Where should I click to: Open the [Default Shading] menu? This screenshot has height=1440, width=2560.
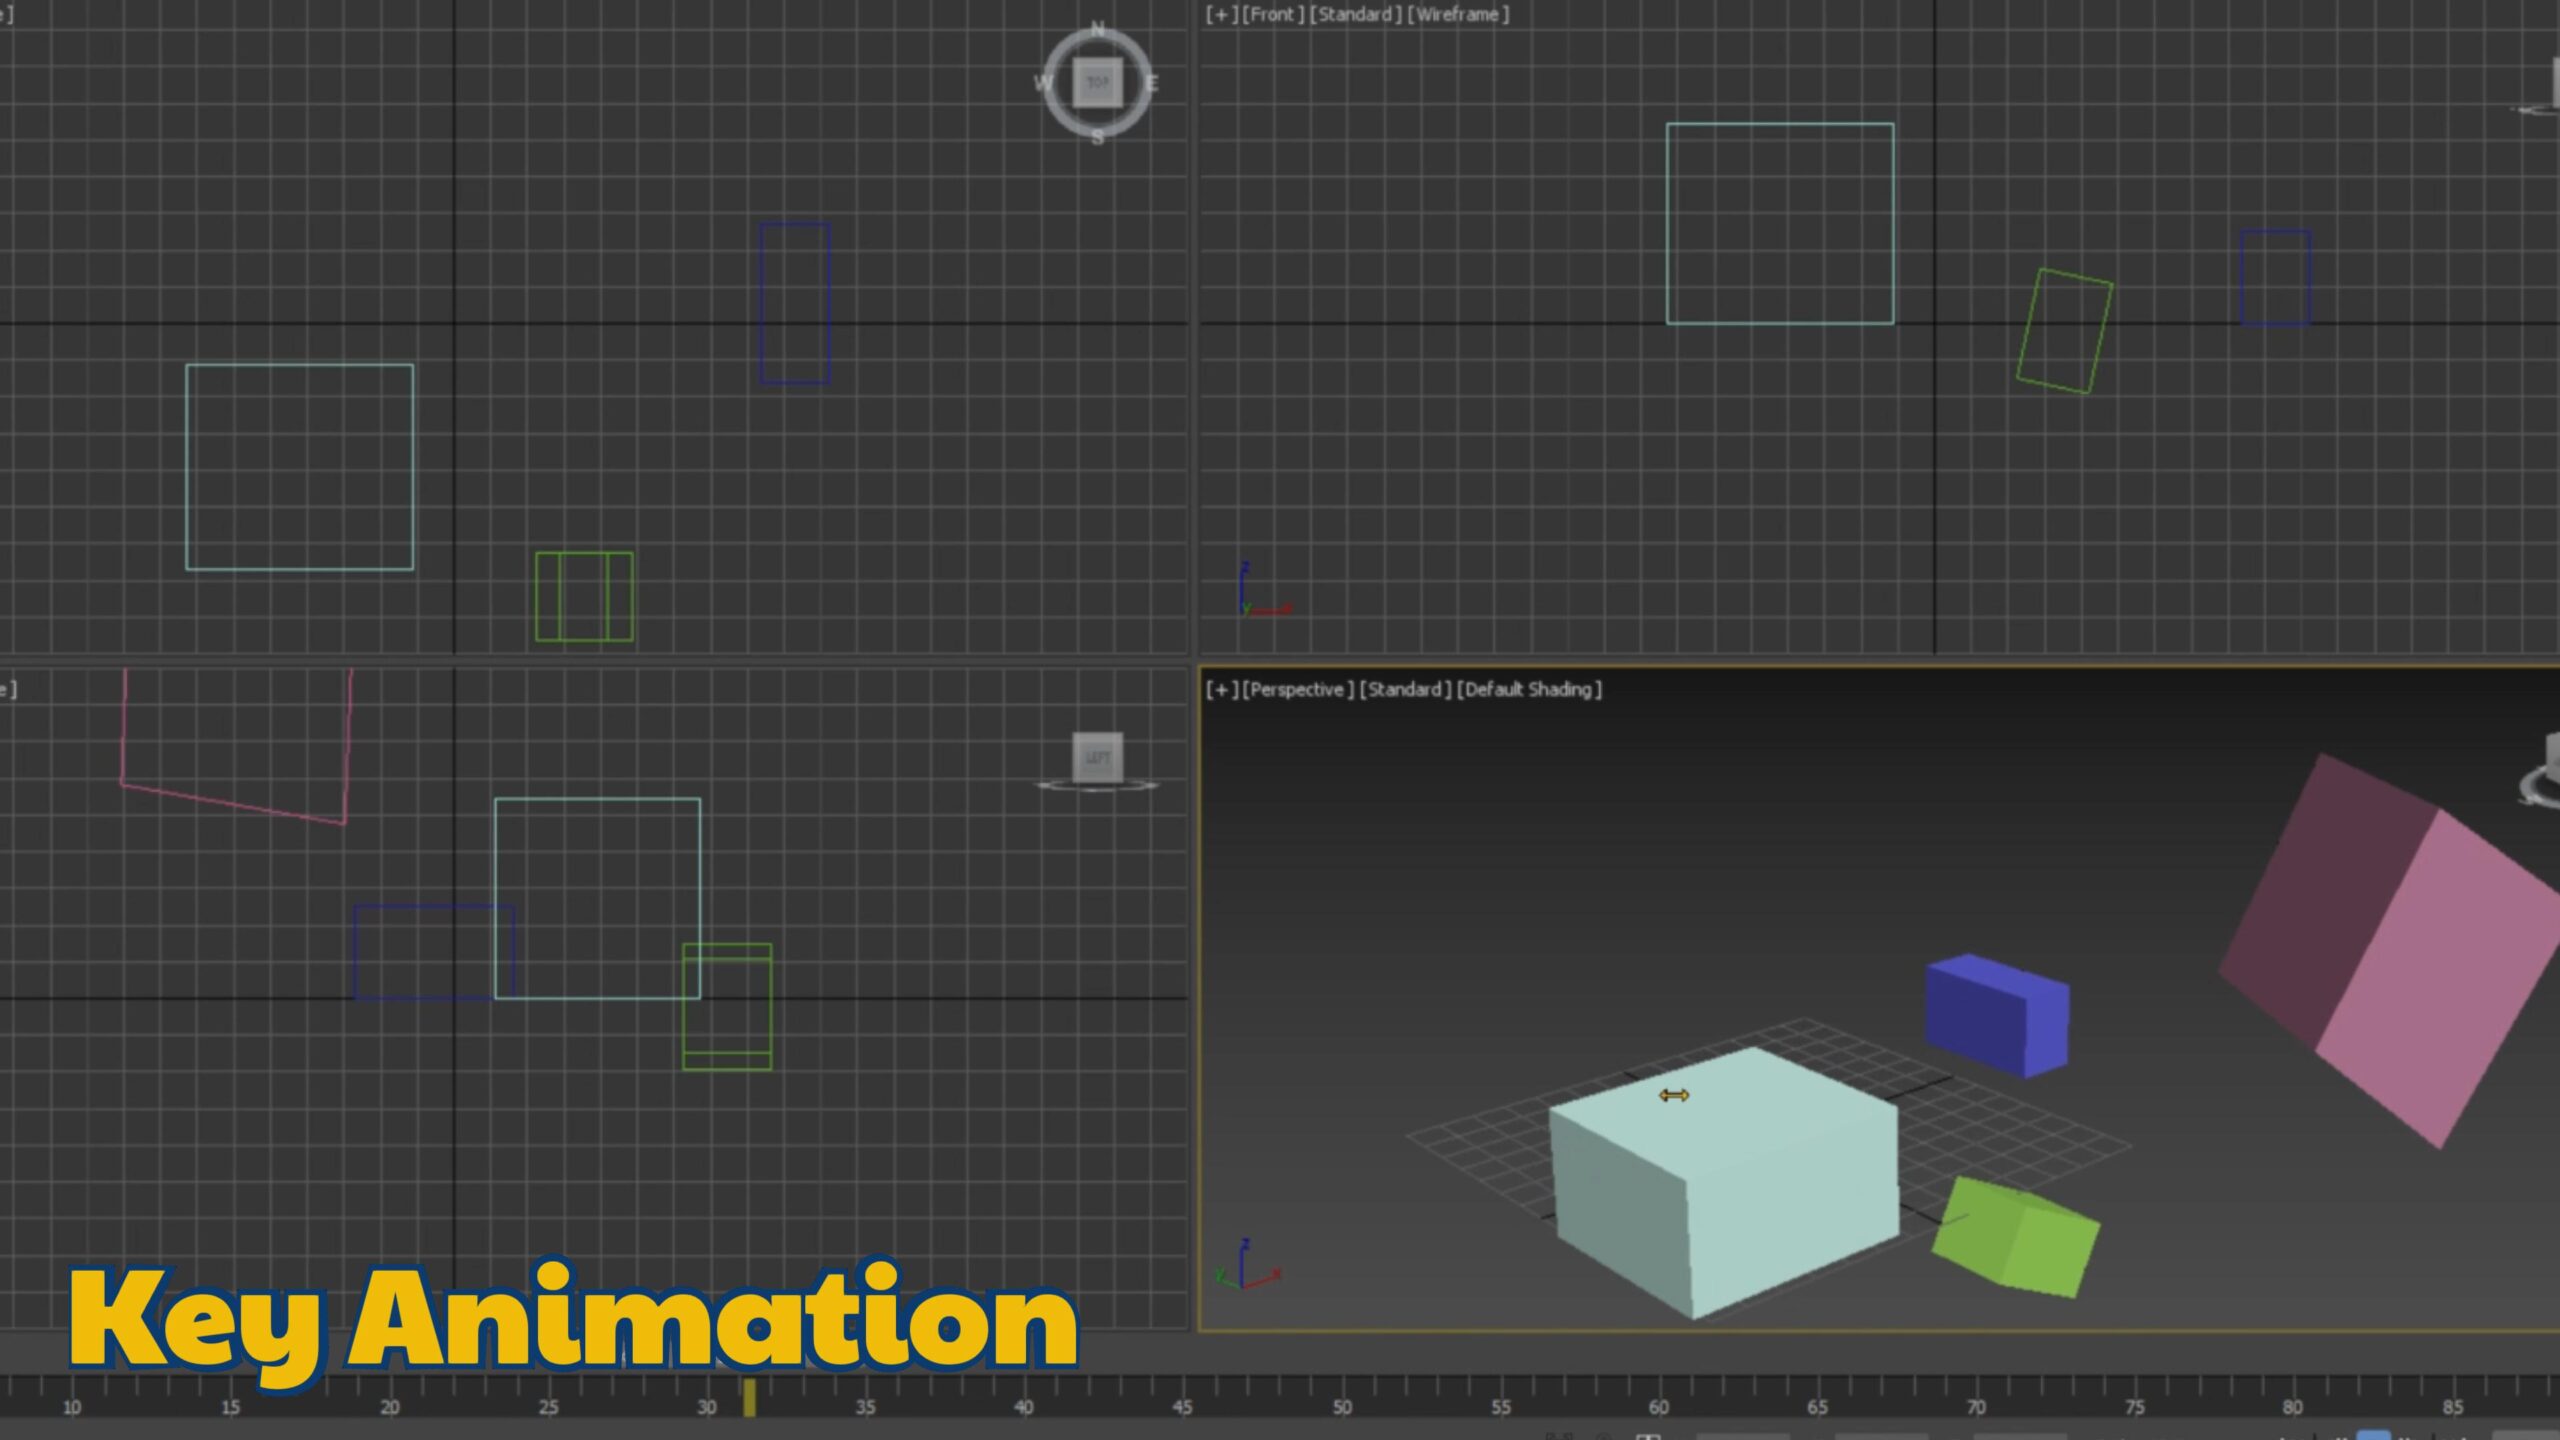[x=1529, y=689]
